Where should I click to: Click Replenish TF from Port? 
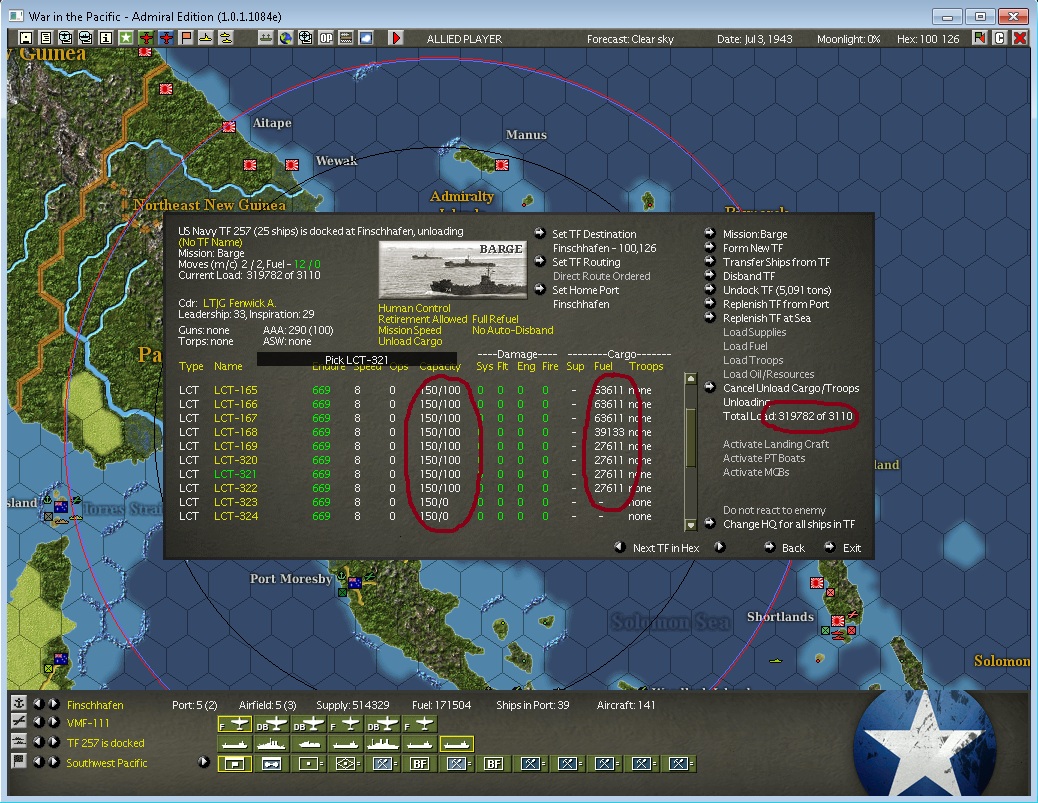click(x=776, y=304)
